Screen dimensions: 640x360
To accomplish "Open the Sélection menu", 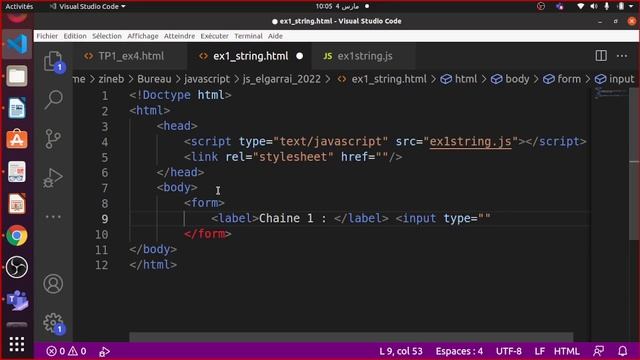I will [107, 36].
